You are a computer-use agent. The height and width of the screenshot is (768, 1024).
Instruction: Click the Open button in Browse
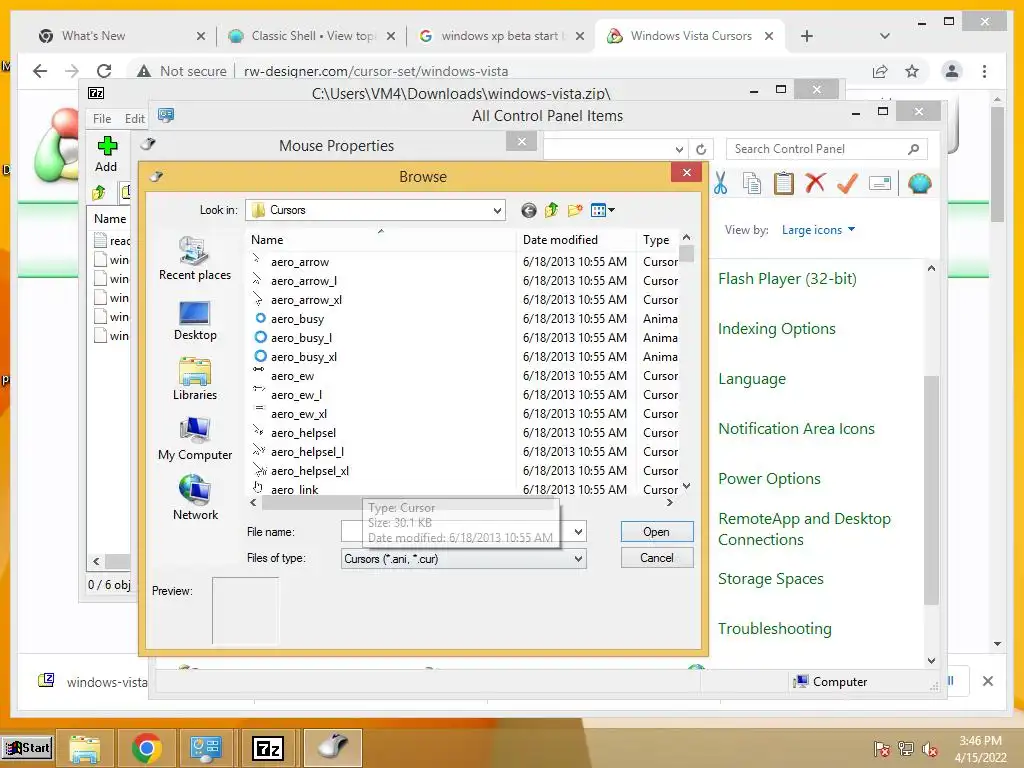coord(656,532)
